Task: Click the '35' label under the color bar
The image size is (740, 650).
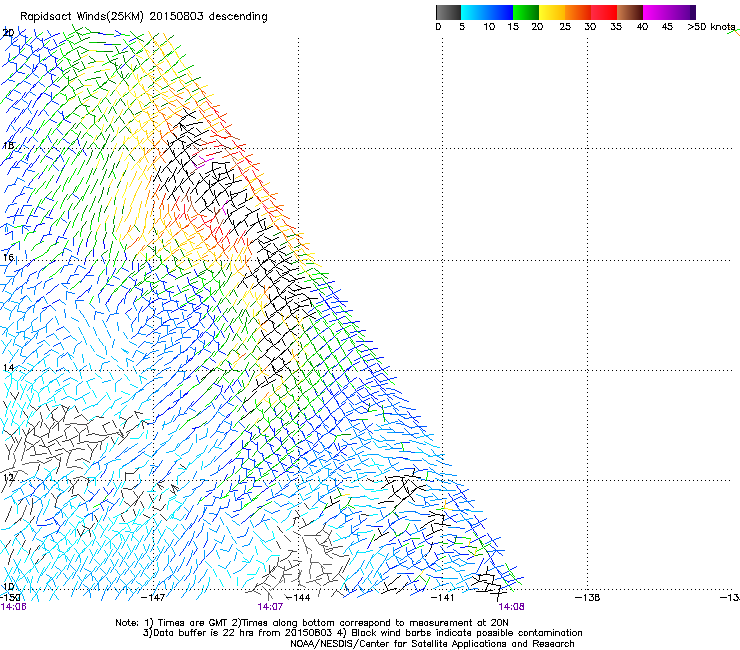Action: (616, 27)
